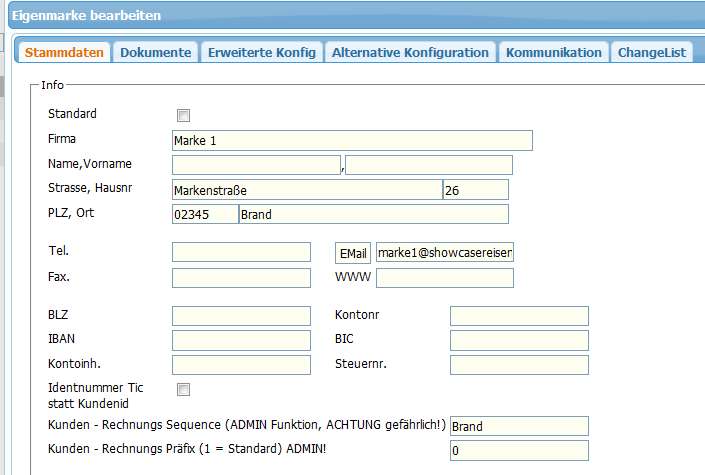Viewport: 705px width, 475px height.
Task: Click the Rechnungs Präfix field showing 0
Action: pyautogui.click(x=519, y=451)
